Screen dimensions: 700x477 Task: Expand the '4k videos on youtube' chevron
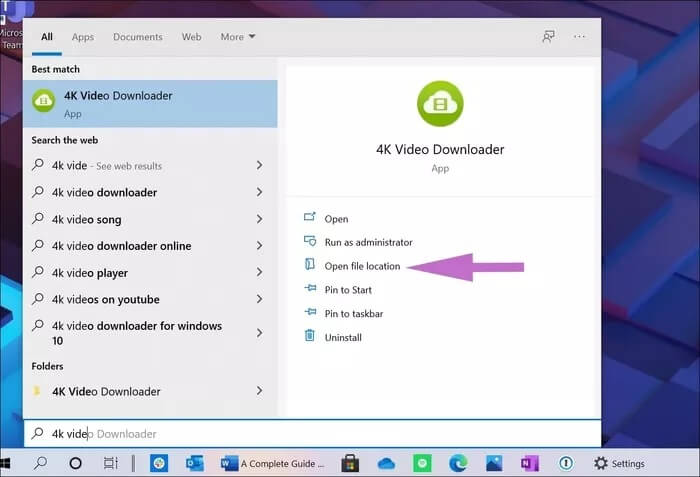[259, 299]
